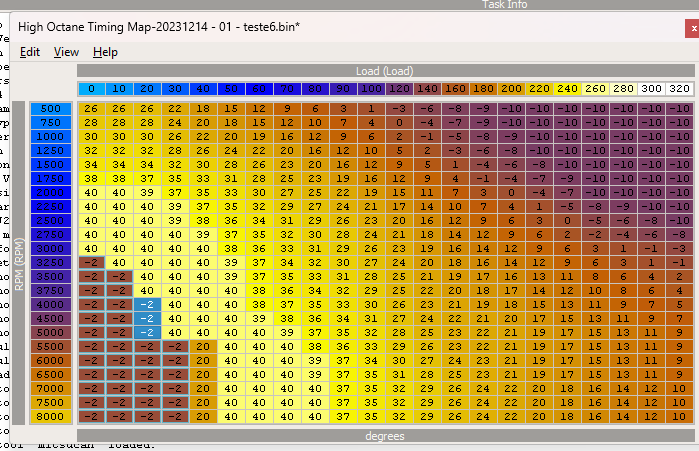Click the blue cell at 4000 RPM, 20 load
699x451 pixels.
tap(147, 304)
